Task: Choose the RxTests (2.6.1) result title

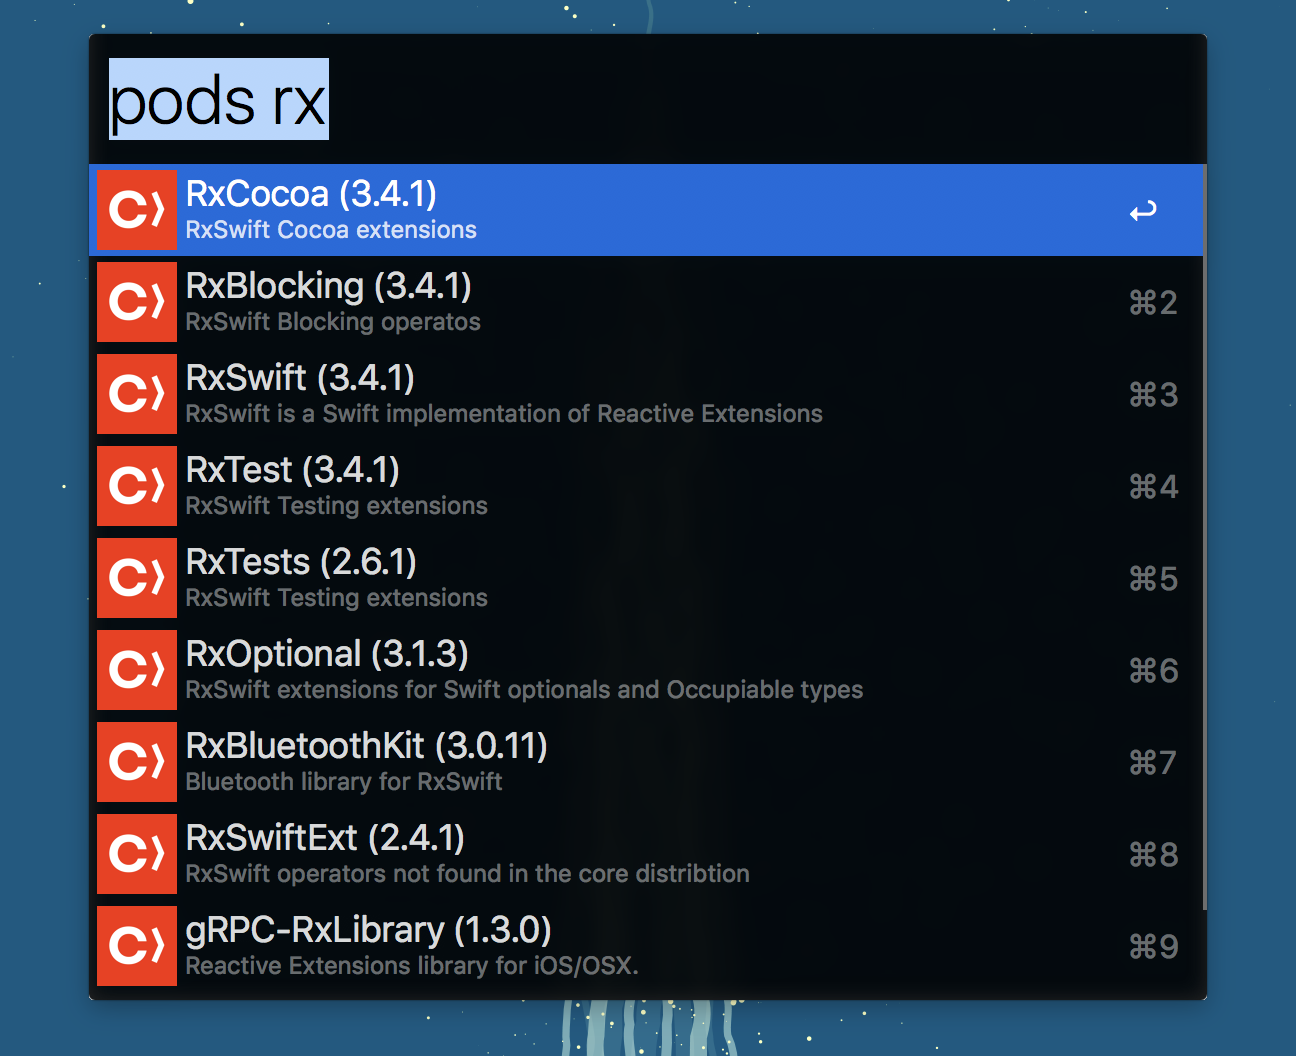Action: click(x=301, y=562)
